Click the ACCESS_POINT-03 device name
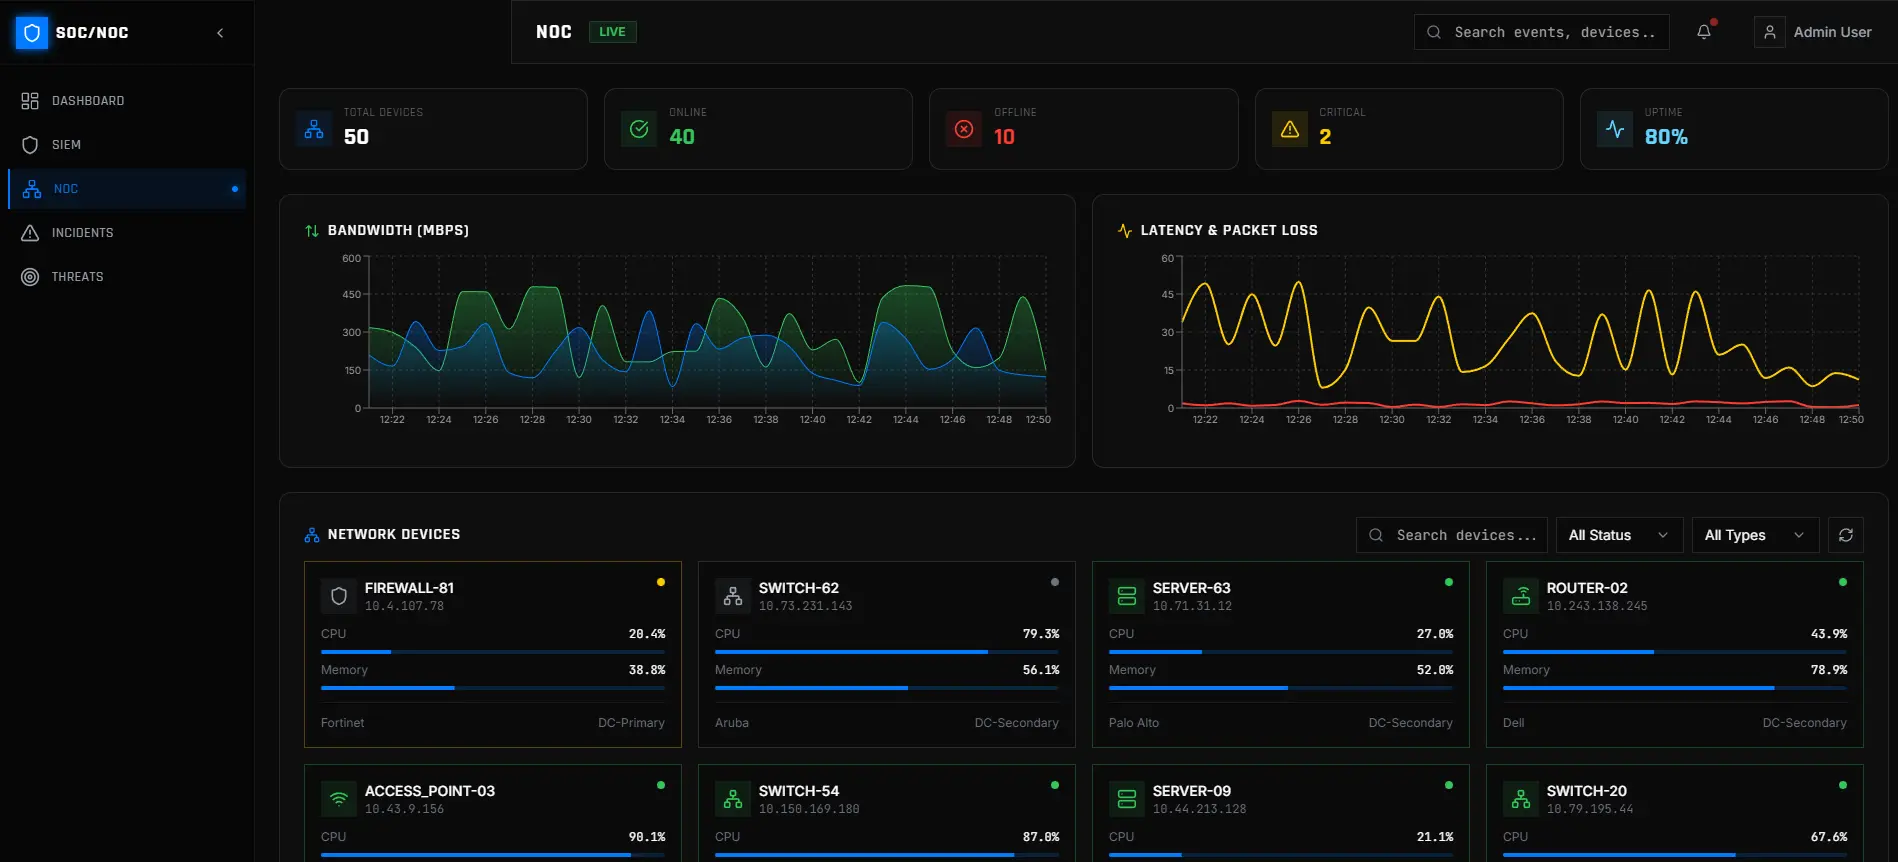 (x=430, y=791)
